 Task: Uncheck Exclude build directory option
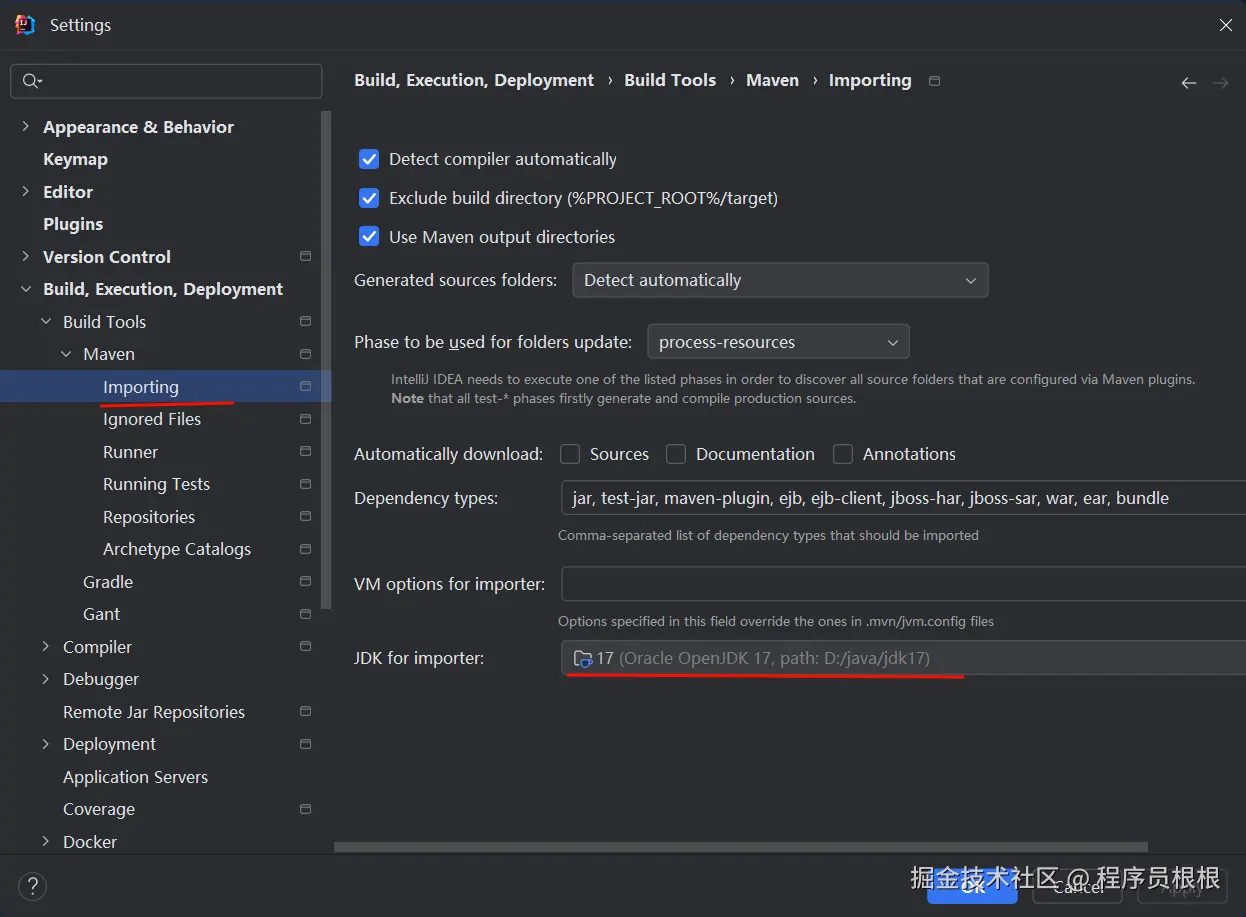[369, 198]
